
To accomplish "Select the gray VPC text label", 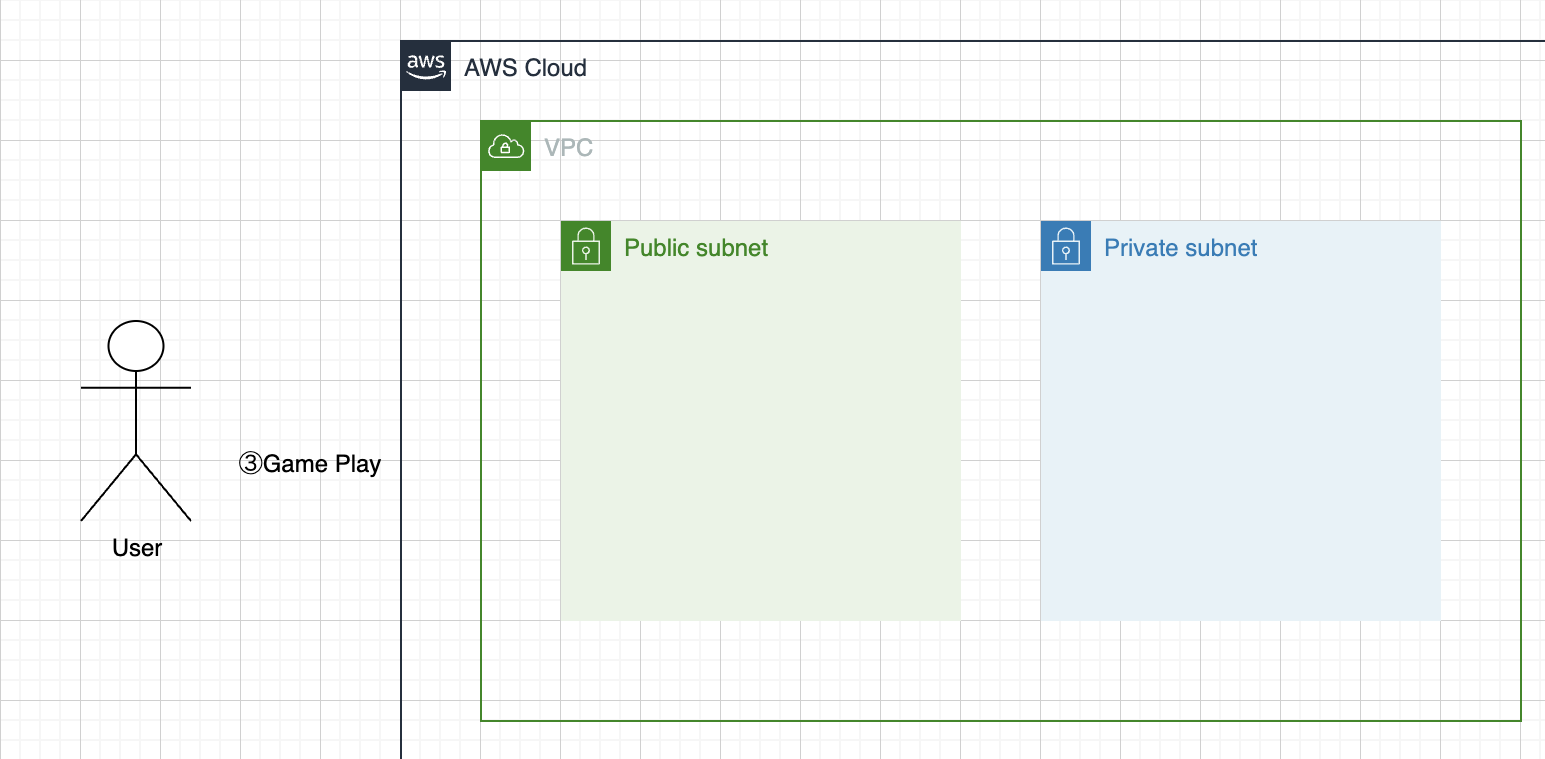I will (x=568, y=148).
